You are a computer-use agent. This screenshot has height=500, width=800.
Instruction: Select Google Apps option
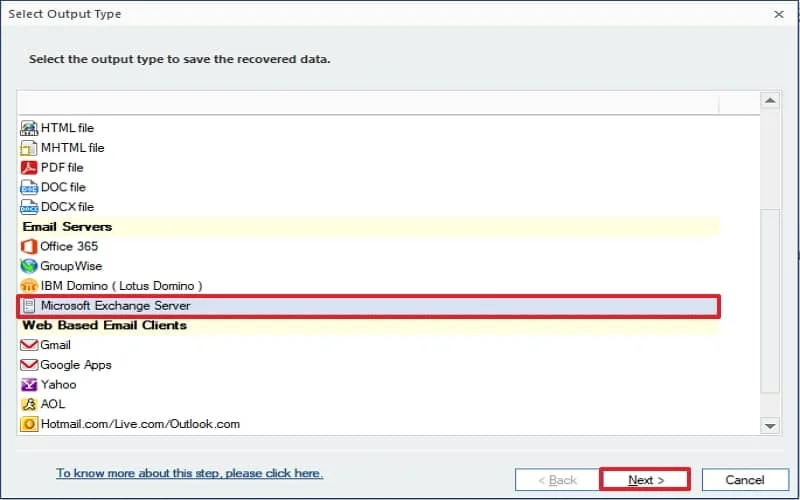76,365
